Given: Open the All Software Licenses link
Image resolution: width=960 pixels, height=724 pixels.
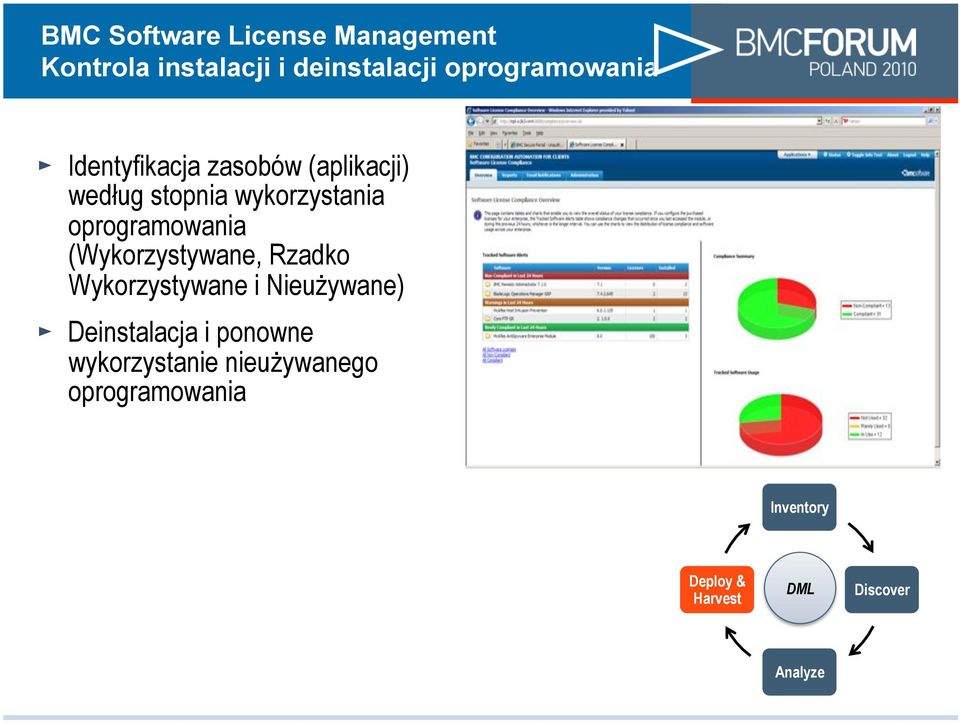Looking at the screenshot, I should (x=499, y=350).
